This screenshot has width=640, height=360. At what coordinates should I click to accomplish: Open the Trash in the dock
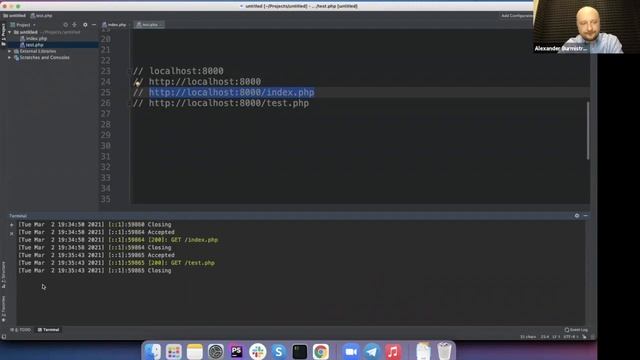pyautogui.click(x=444, y=351)
